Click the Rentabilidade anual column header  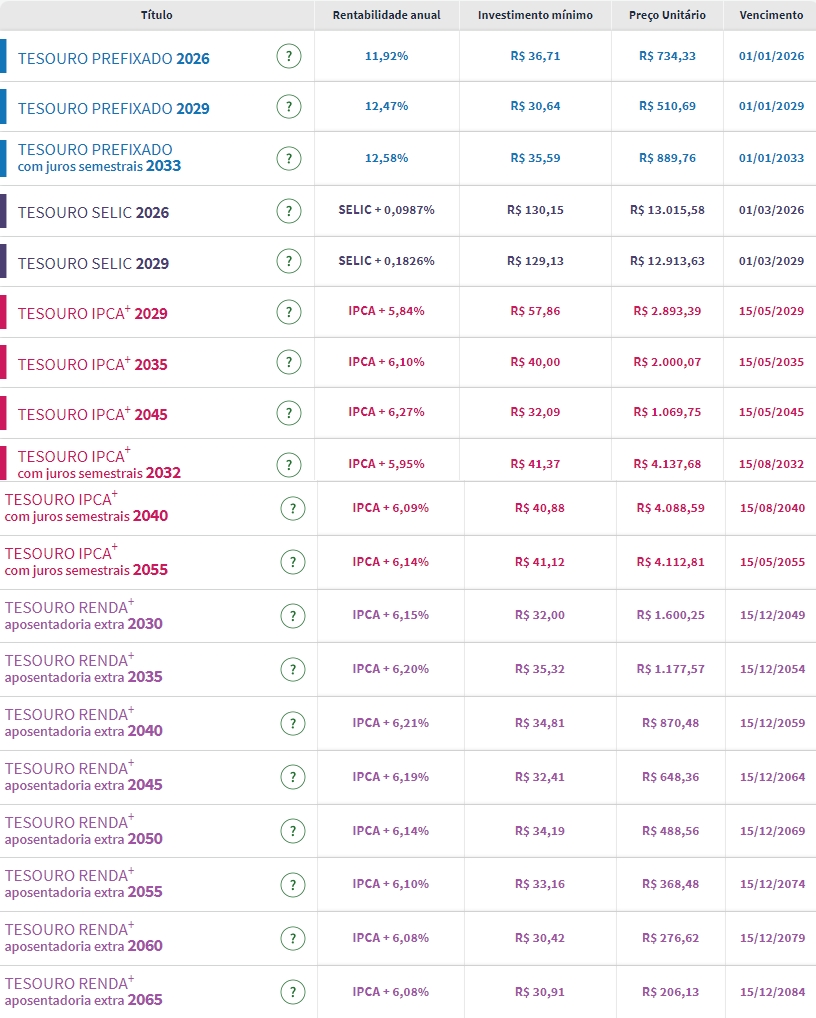pos(386,15)
